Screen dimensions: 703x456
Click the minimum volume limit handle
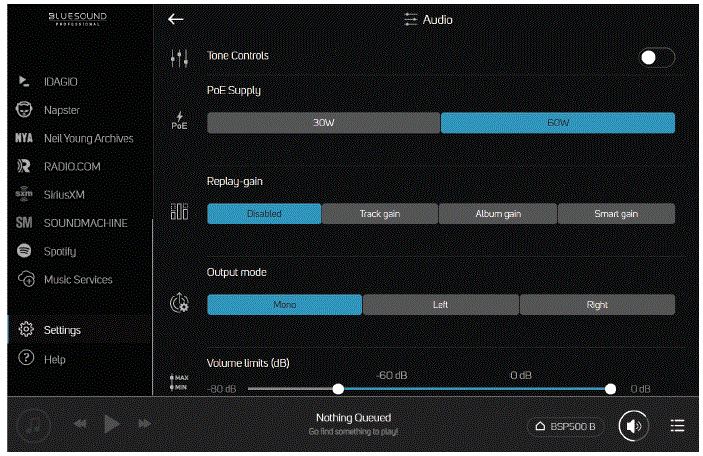coord(338,389)
